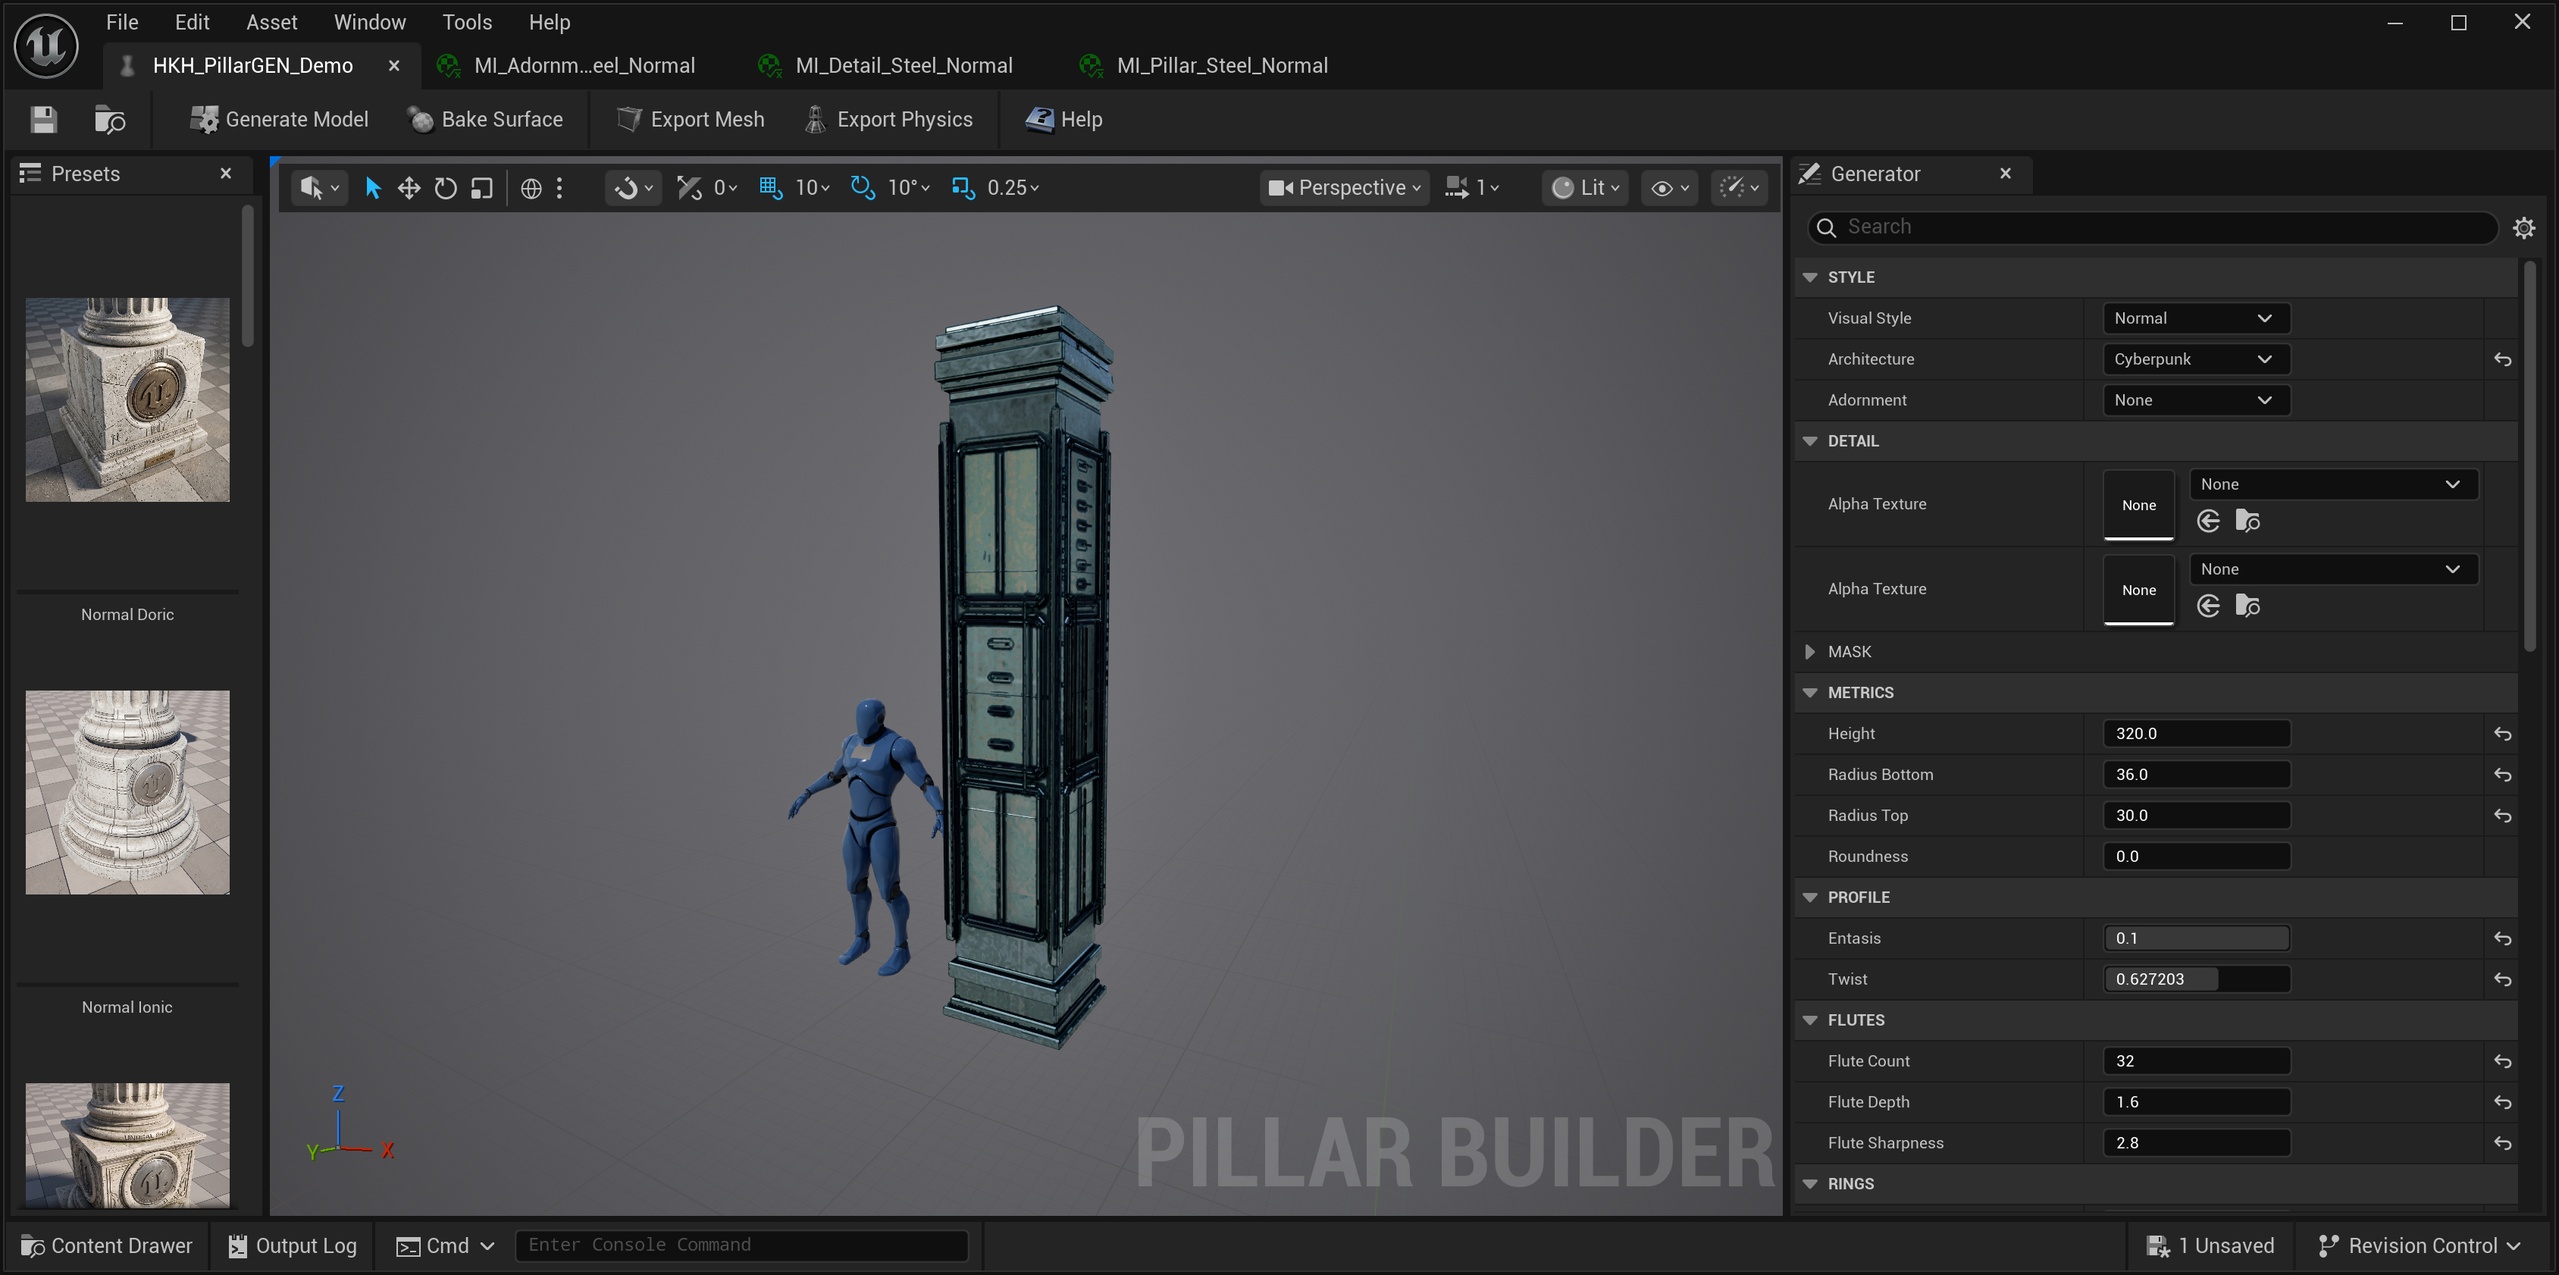Open the File menu
This screenshot has width=2559, height=1275.
click(122, 22)
